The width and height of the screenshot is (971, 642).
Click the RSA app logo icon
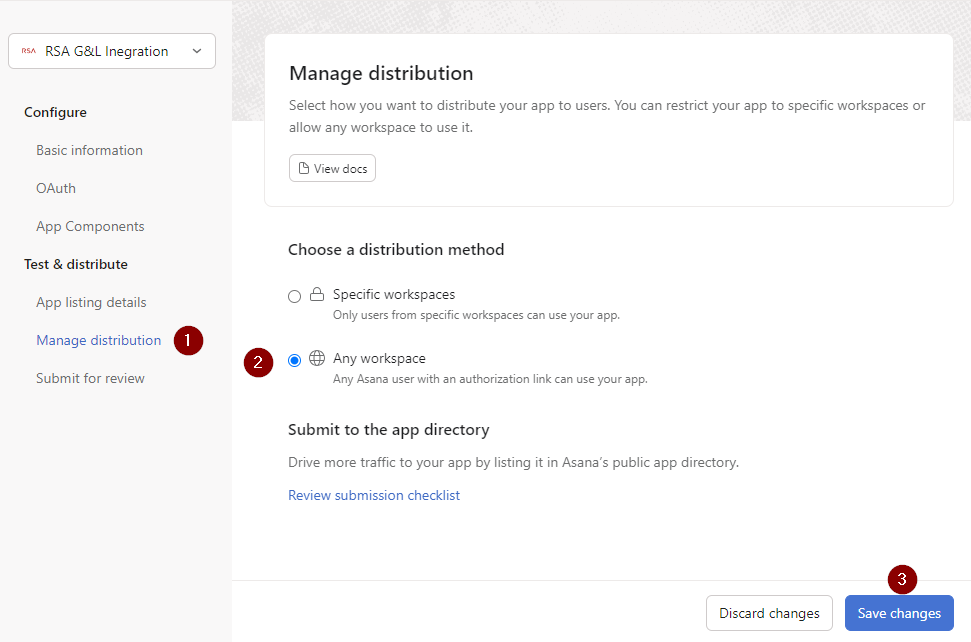tap(28, 51)
